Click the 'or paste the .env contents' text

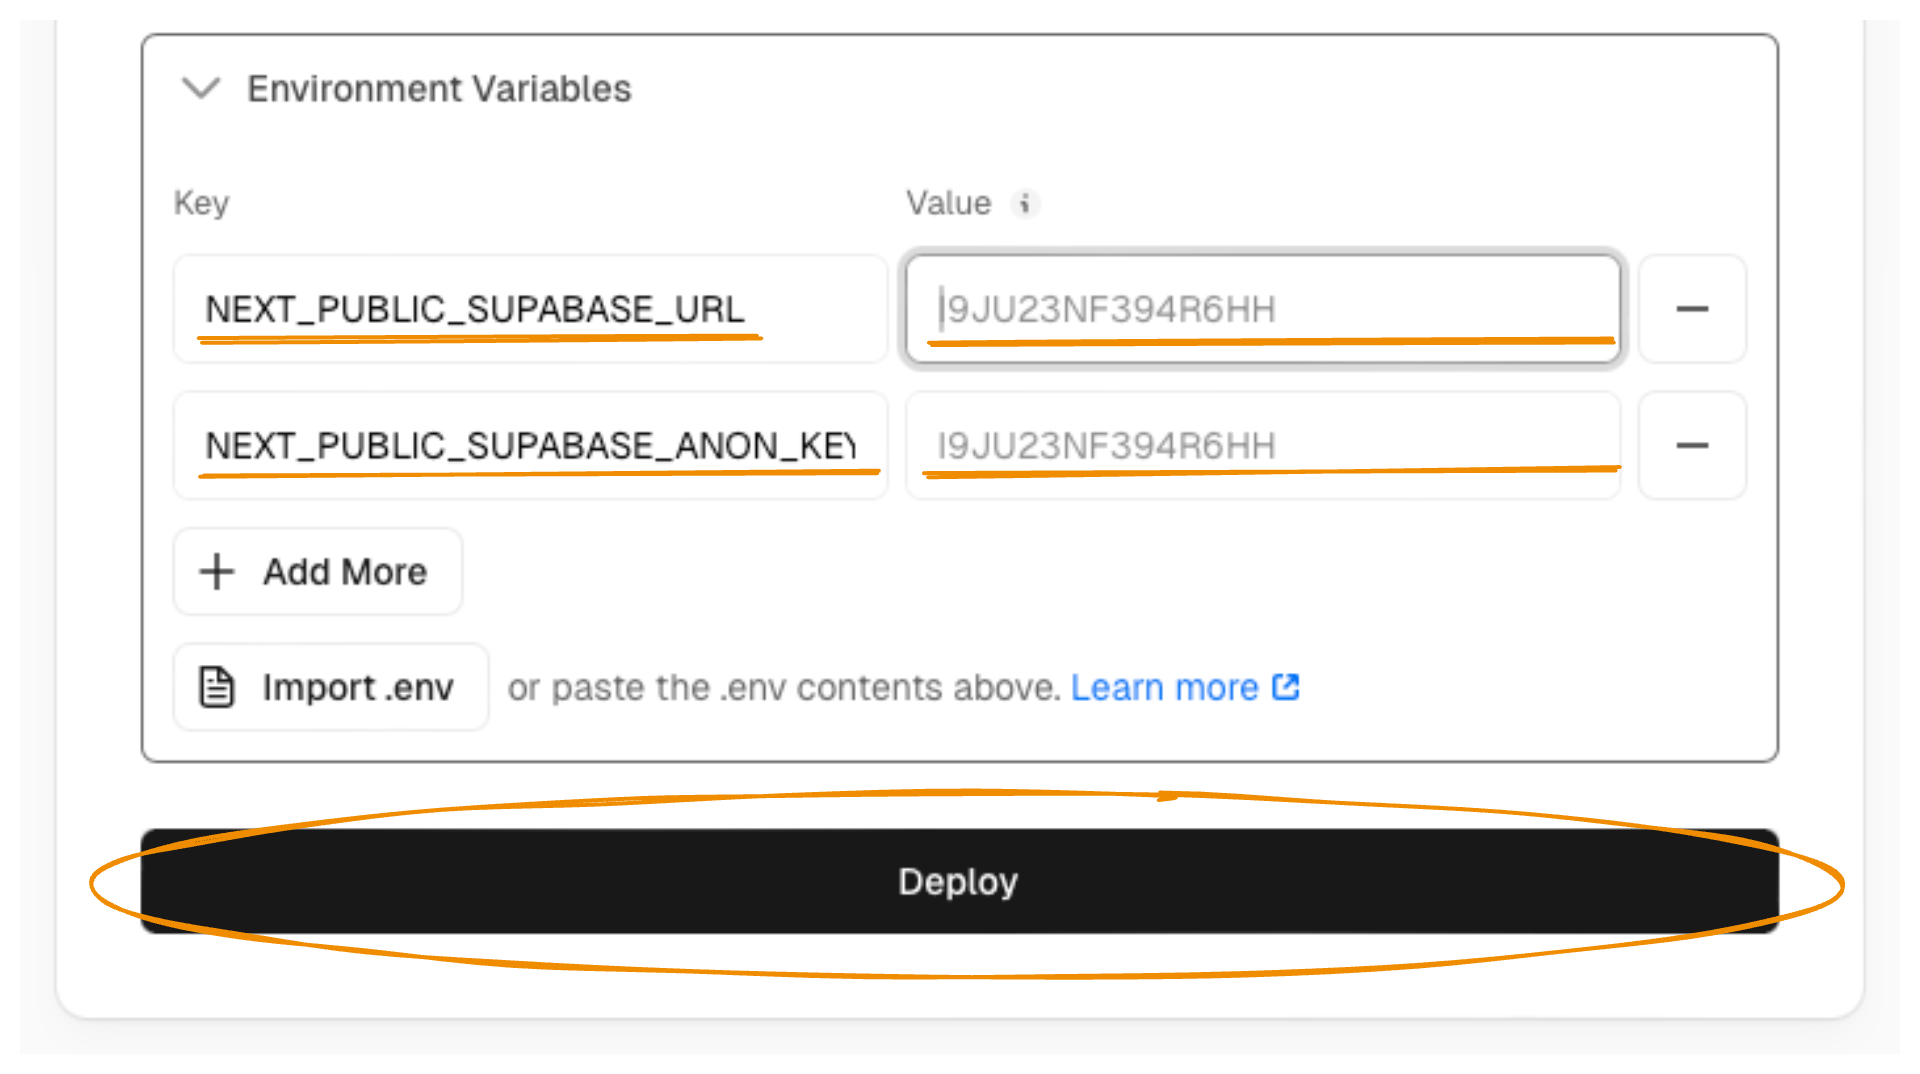tap(783, 688)
